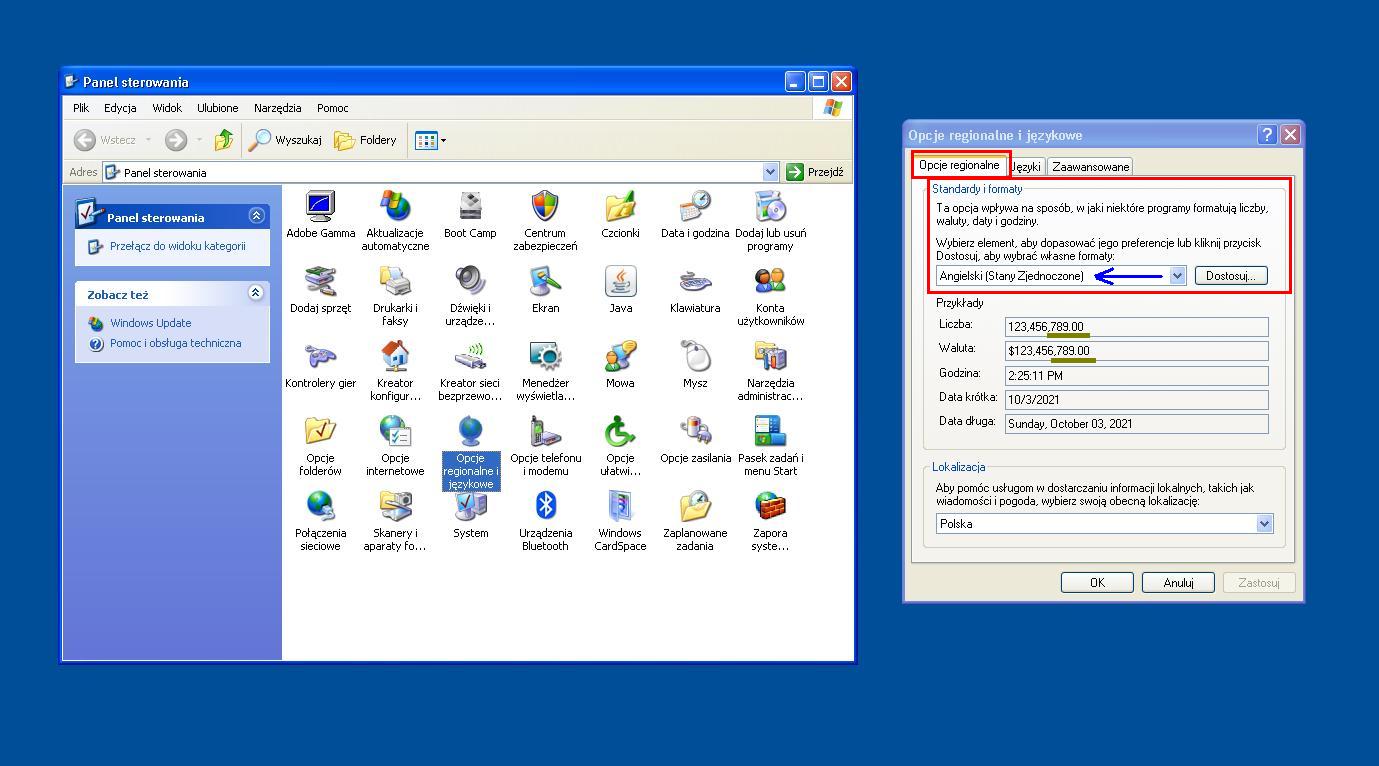Viewport: 1379px width, 766px height.
Task: Open Centrum zabezpieczeń shield icon
Action: coord(545,207)
